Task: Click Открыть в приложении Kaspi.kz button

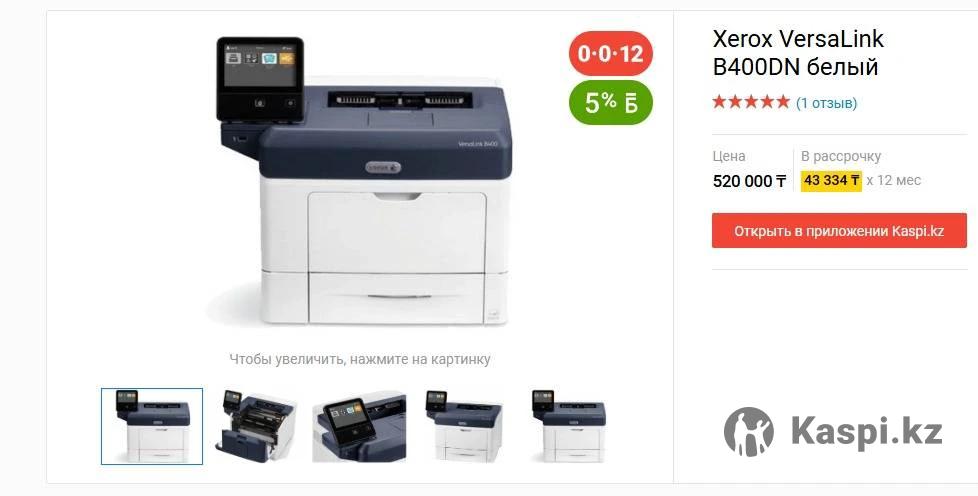Action: [839, 231]
